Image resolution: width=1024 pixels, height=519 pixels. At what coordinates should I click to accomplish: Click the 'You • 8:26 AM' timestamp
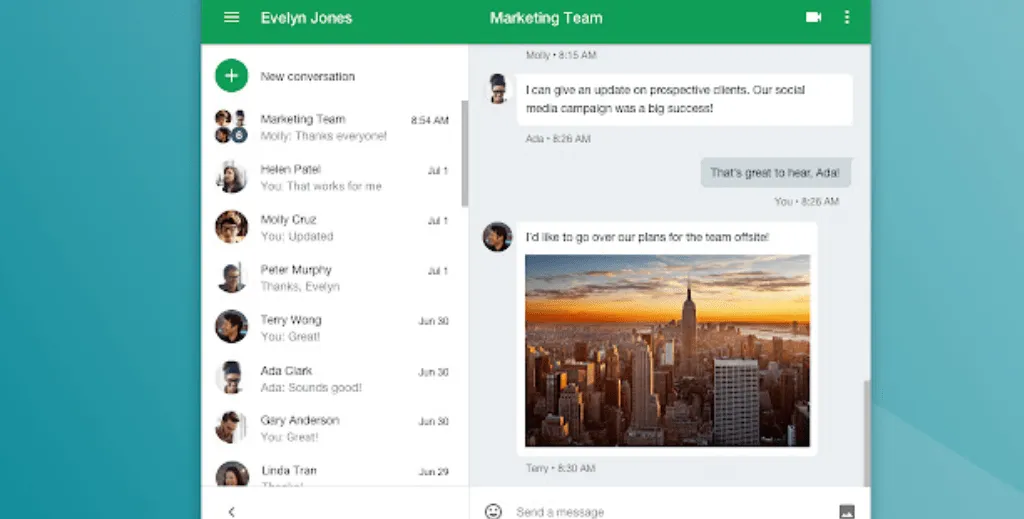[x=807, y=202]
